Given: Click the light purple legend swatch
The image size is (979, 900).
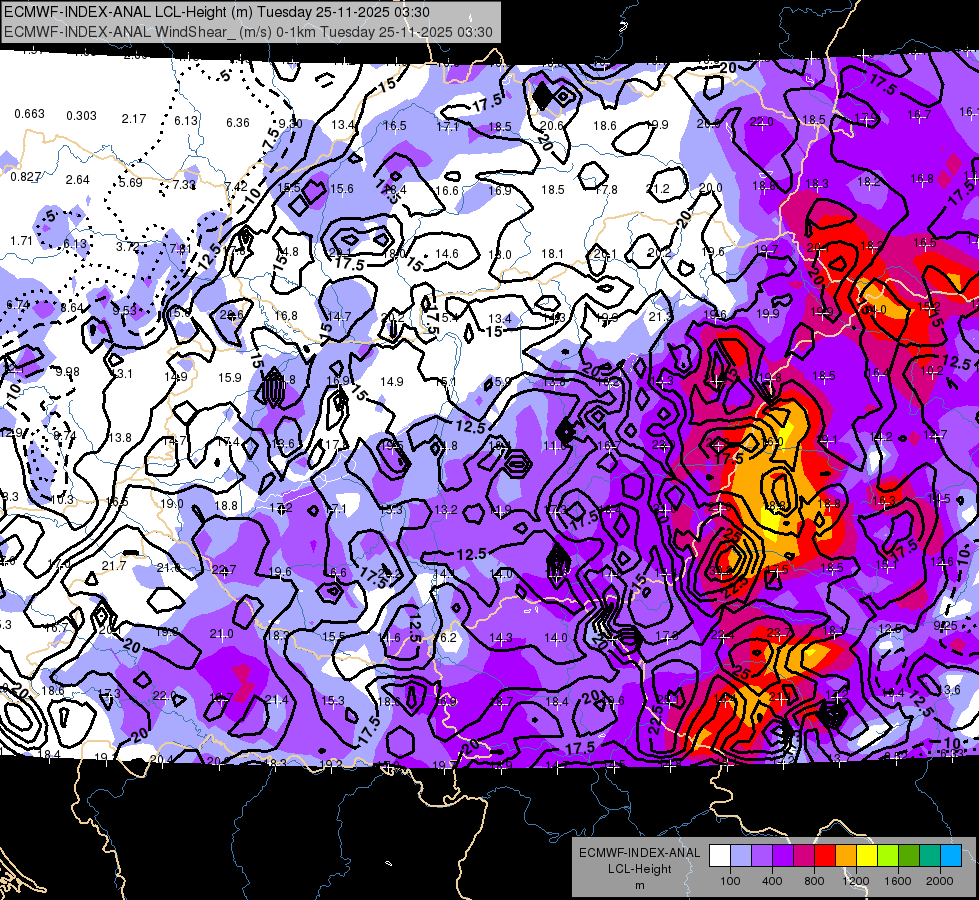Looking at the screenshot, I should [762, 856].
